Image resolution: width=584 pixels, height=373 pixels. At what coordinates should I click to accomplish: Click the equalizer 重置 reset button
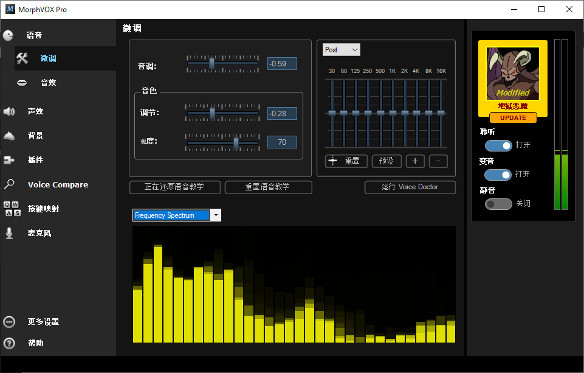[346, 161]
